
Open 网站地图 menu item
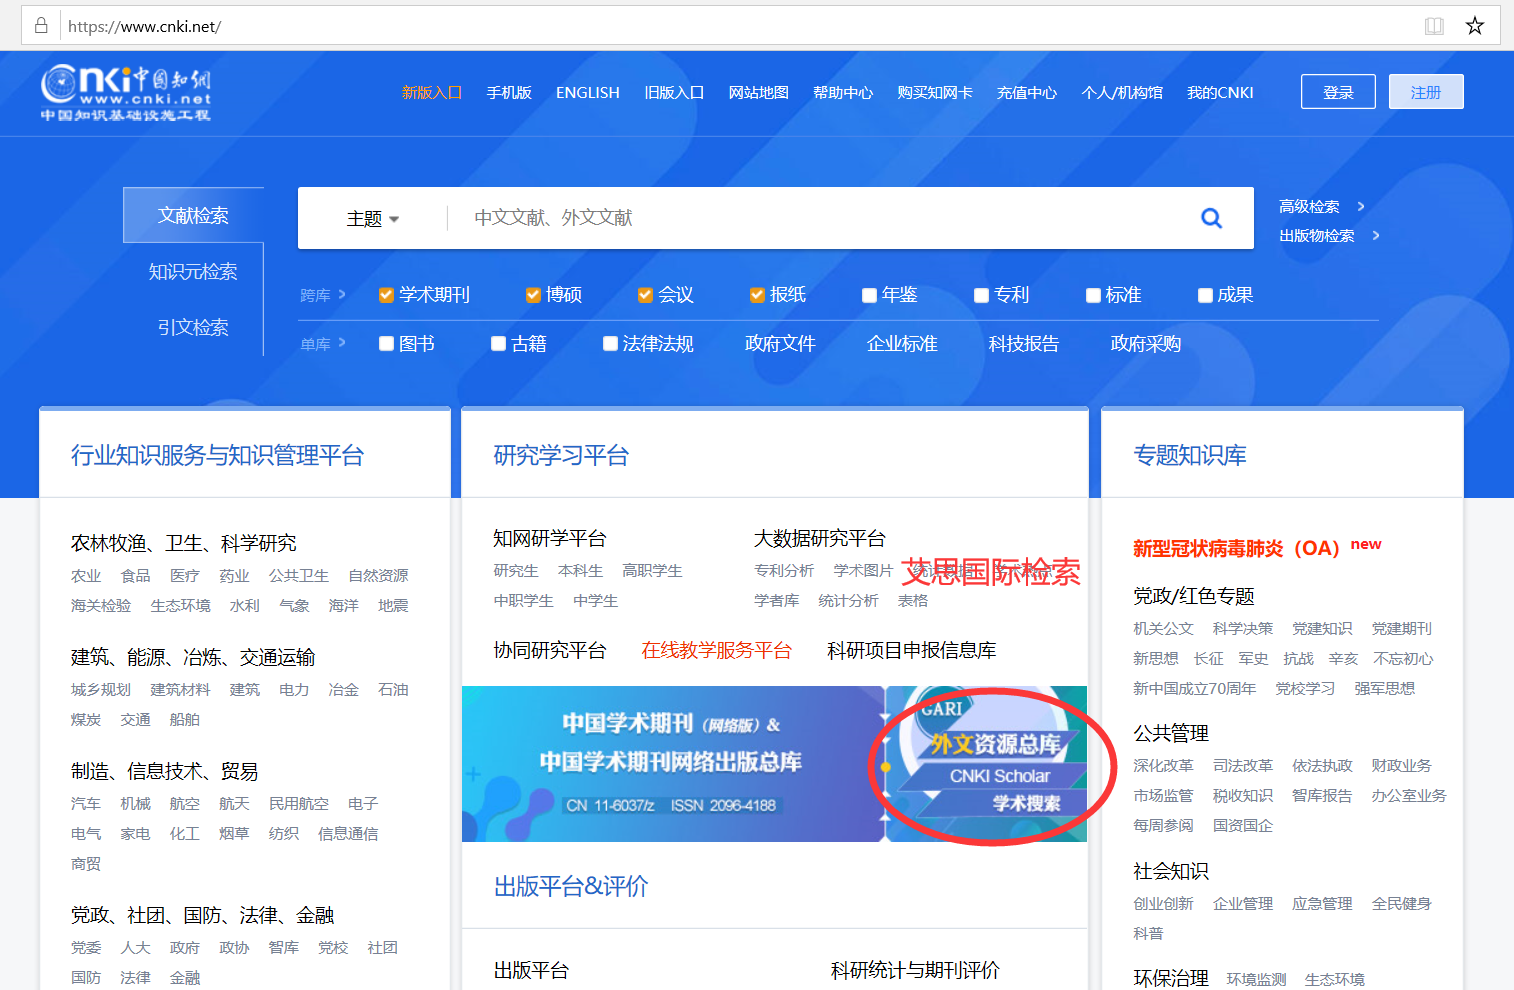(x=759, y=92)
